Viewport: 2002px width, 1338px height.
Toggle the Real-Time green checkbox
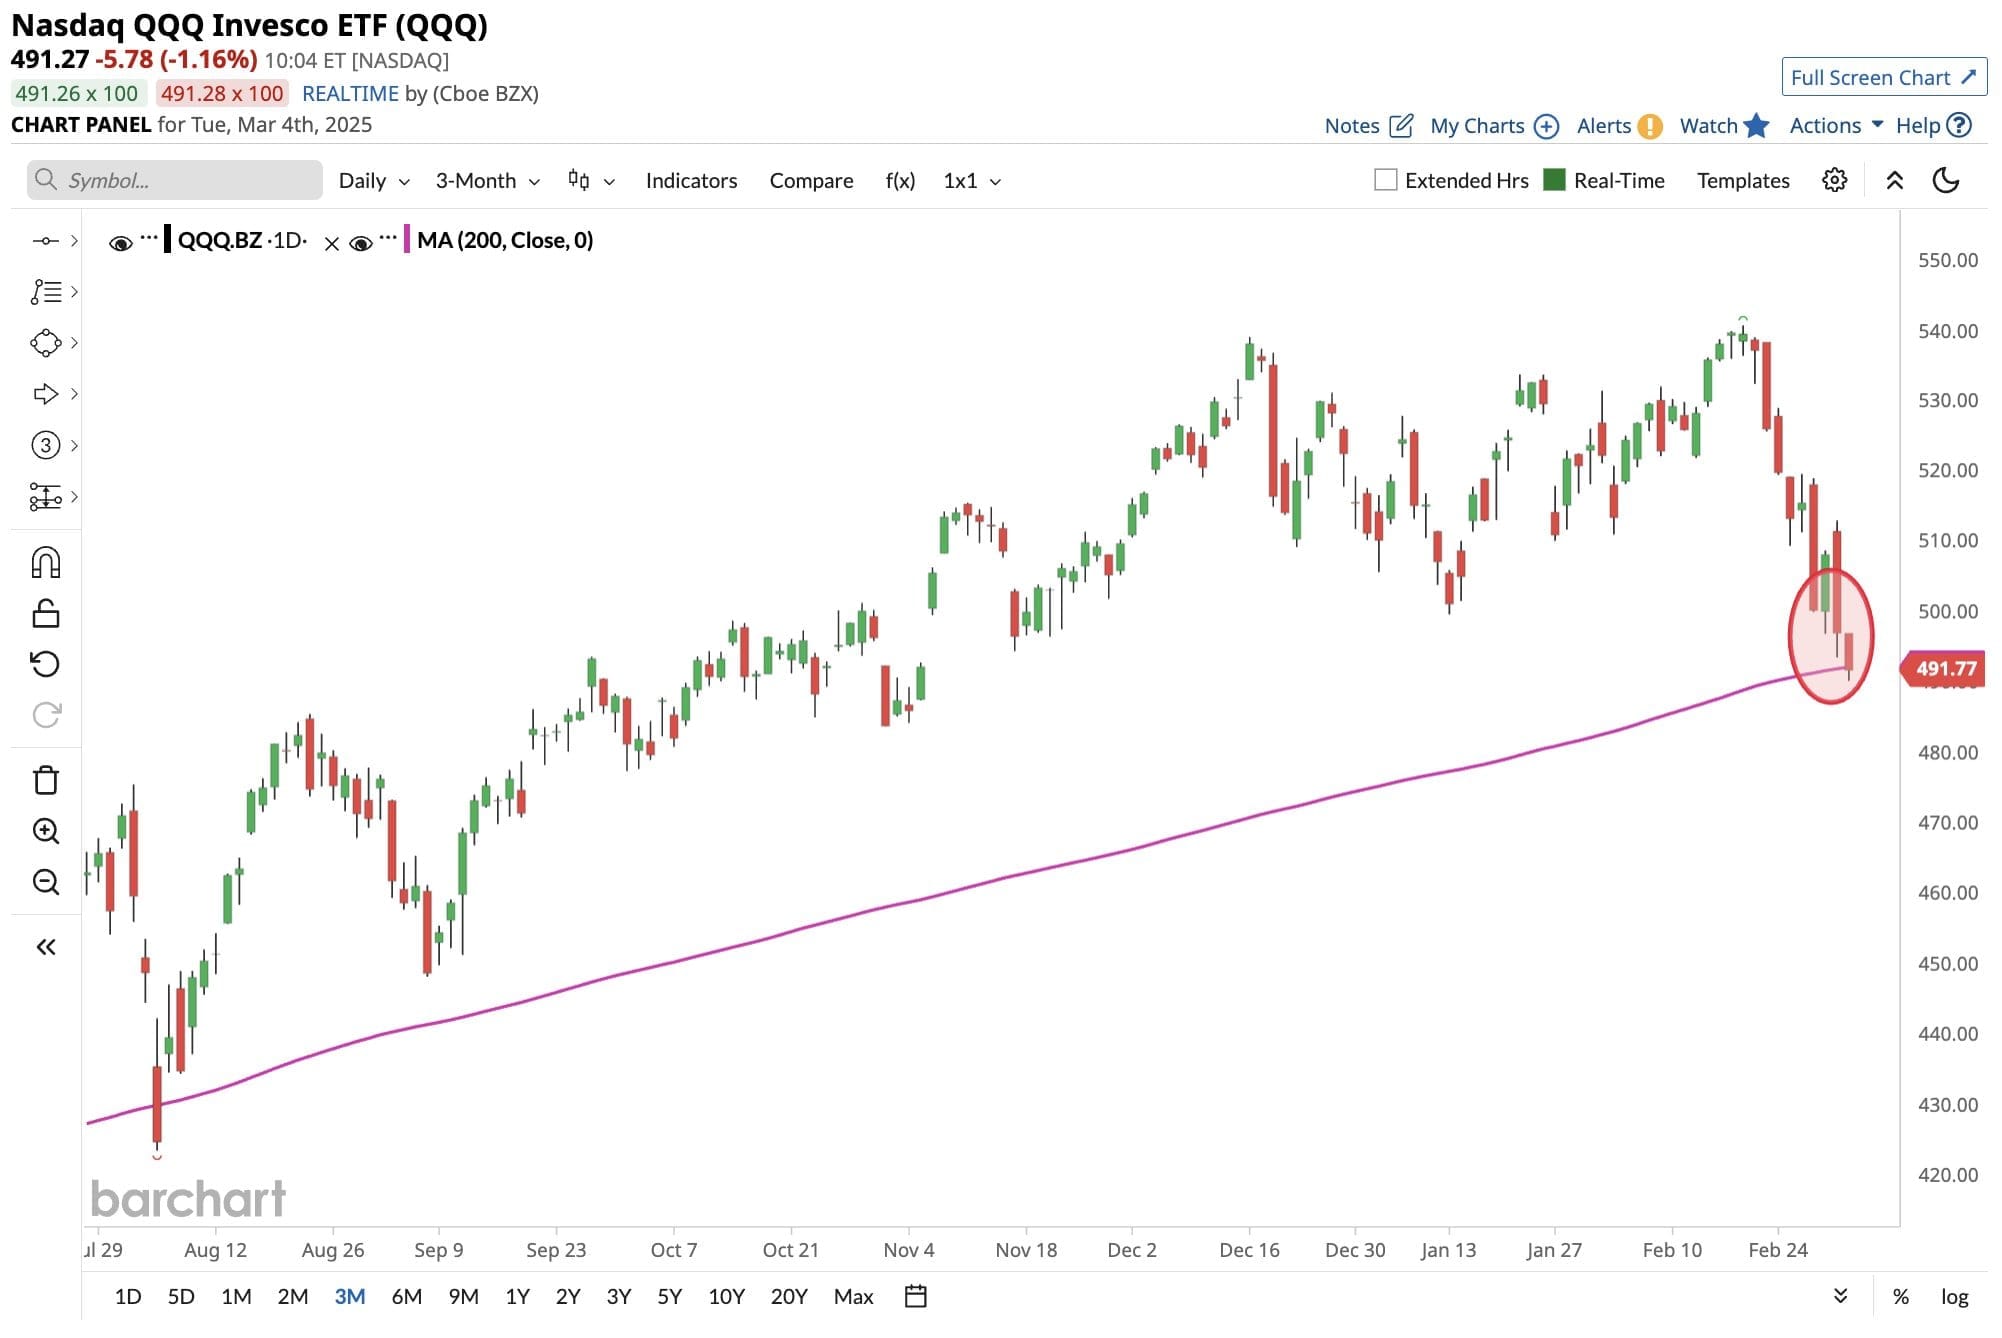click(1554, 180)
